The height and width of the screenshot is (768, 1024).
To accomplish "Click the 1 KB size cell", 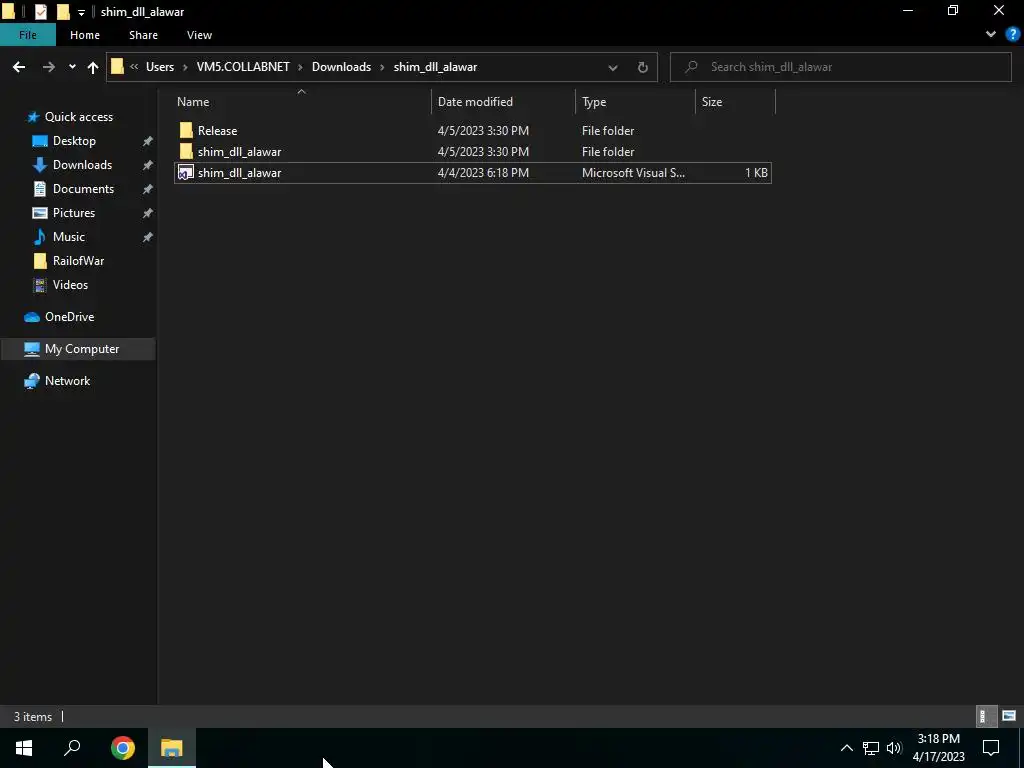I will 756,172.
